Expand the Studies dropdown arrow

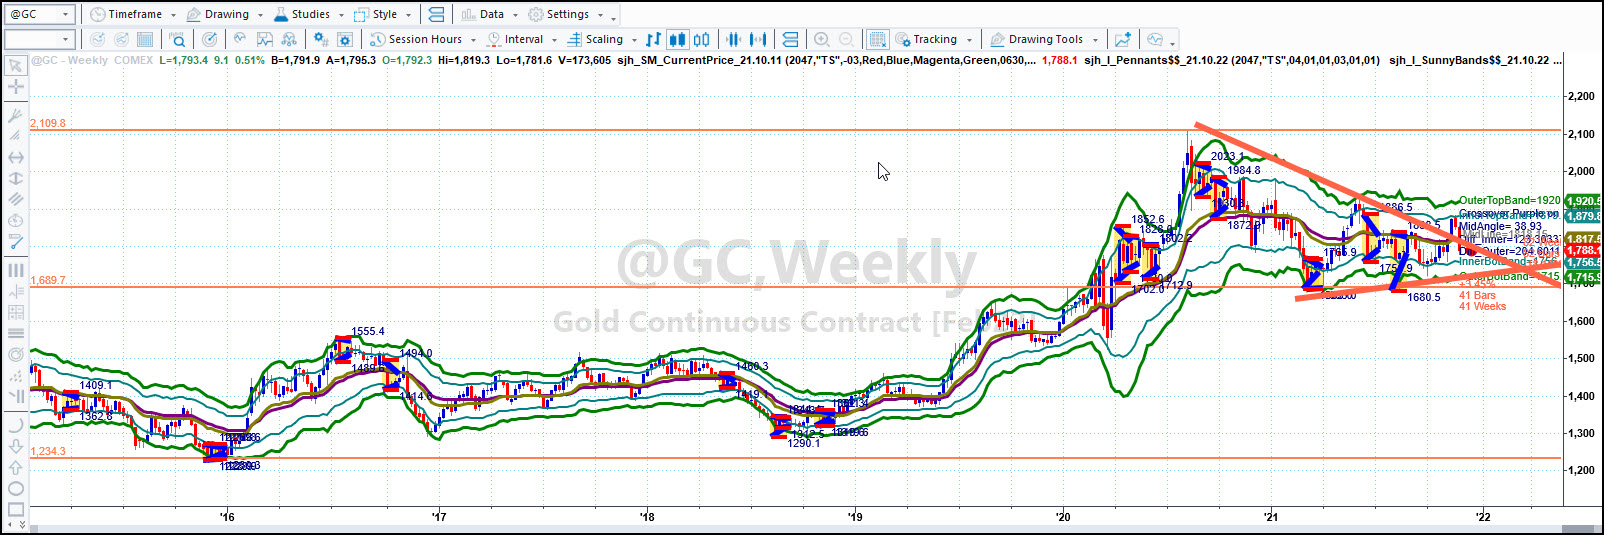[340, 15]
